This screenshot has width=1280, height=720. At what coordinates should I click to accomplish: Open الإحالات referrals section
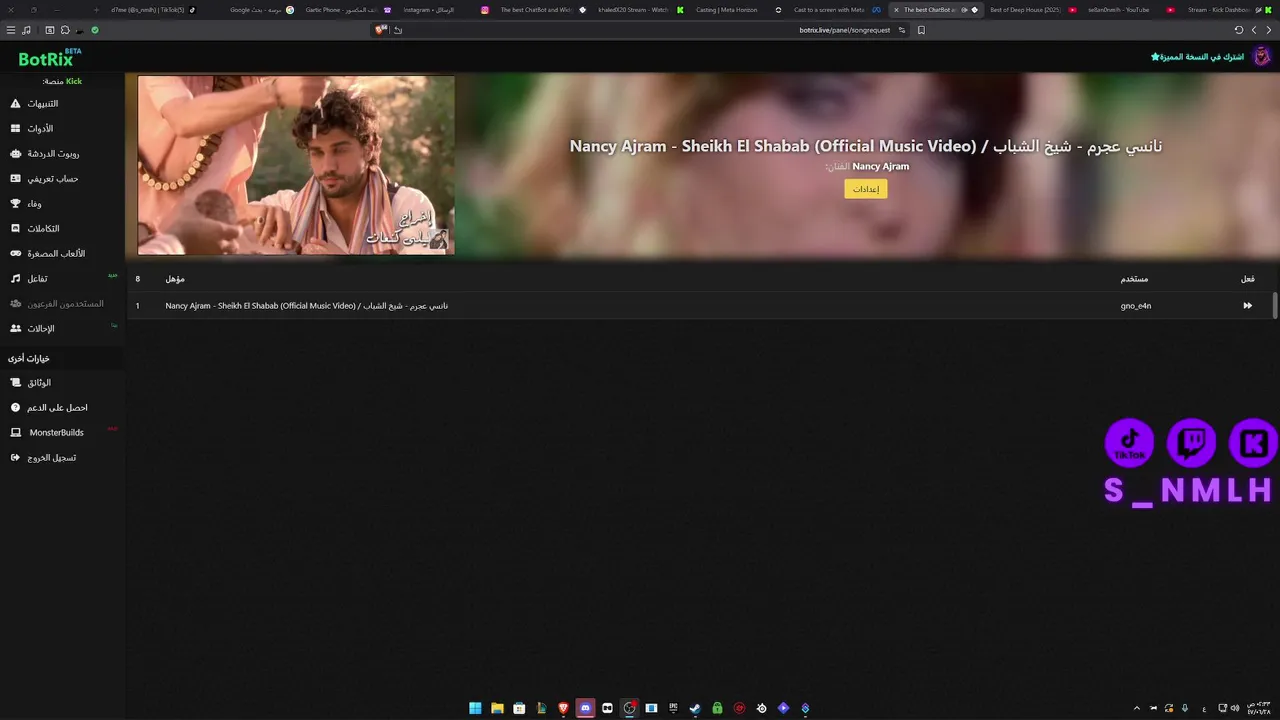click(x=32, y=329)
